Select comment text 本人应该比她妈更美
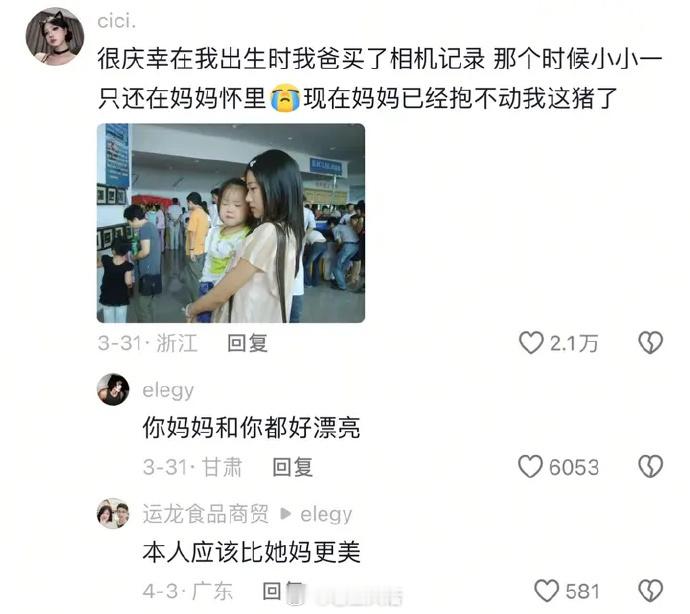This screenshot has height=614, width=690. click(x=251, y=551)
